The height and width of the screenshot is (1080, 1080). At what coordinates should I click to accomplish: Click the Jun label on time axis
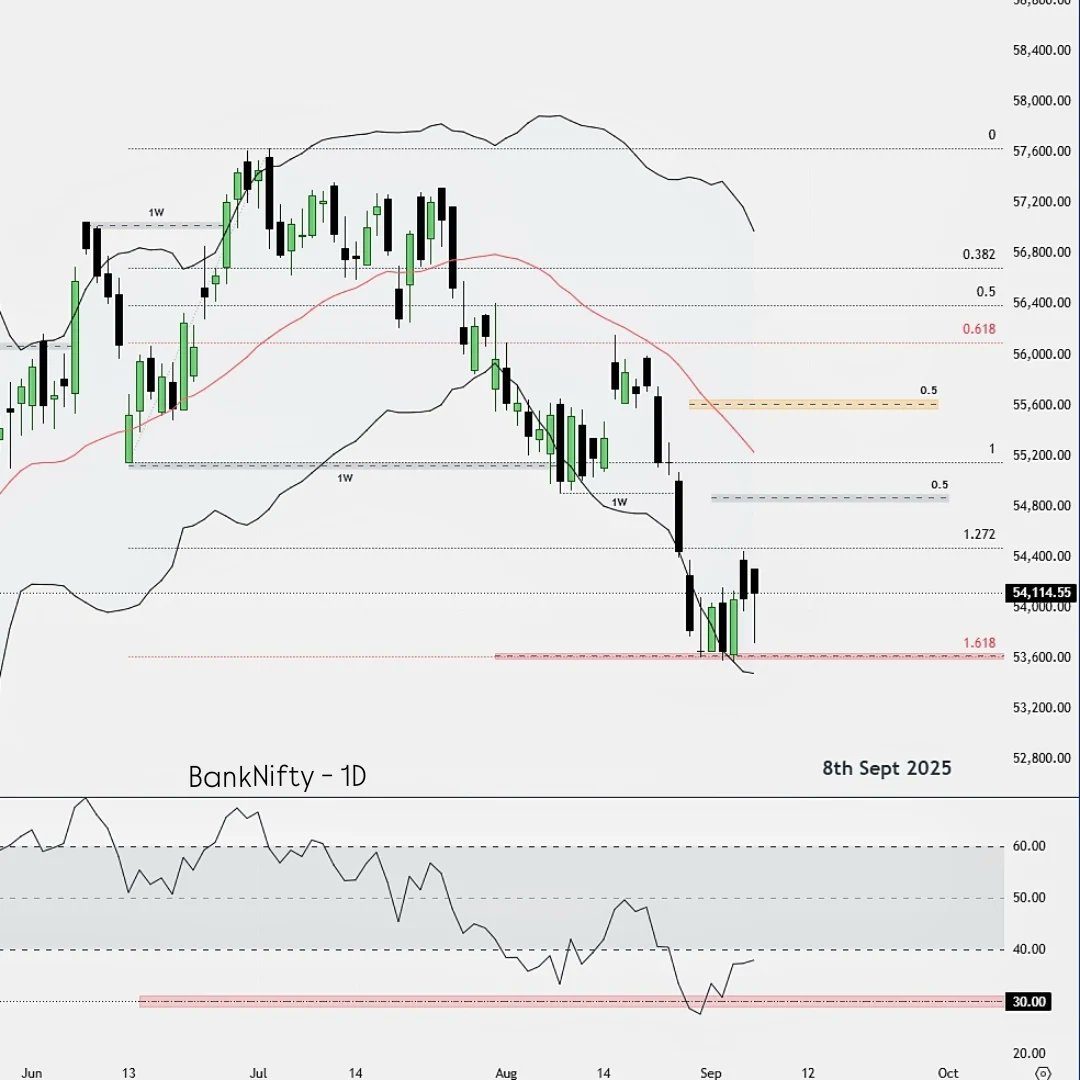click(32, 1073)
